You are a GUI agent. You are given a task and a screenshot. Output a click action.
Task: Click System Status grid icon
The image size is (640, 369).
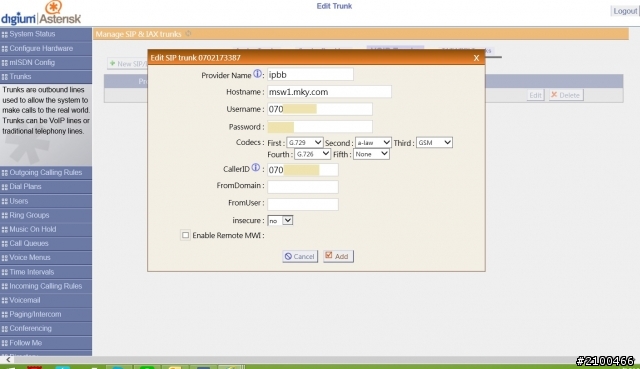click(x=4, y=34)
